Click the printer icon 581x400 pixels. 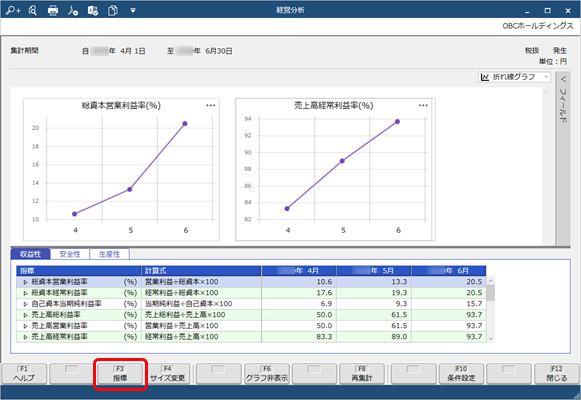[53, 10]
